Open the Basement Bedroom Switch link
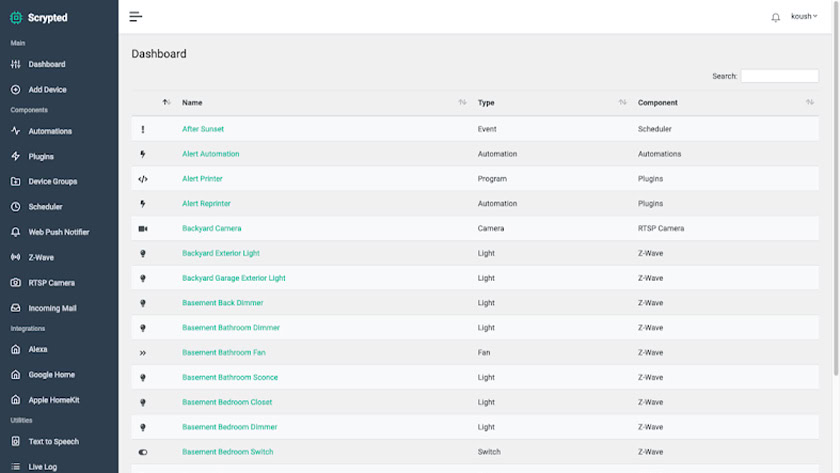Image resolution: width=840 pixels, height=473 pixels. click(228, 452)
